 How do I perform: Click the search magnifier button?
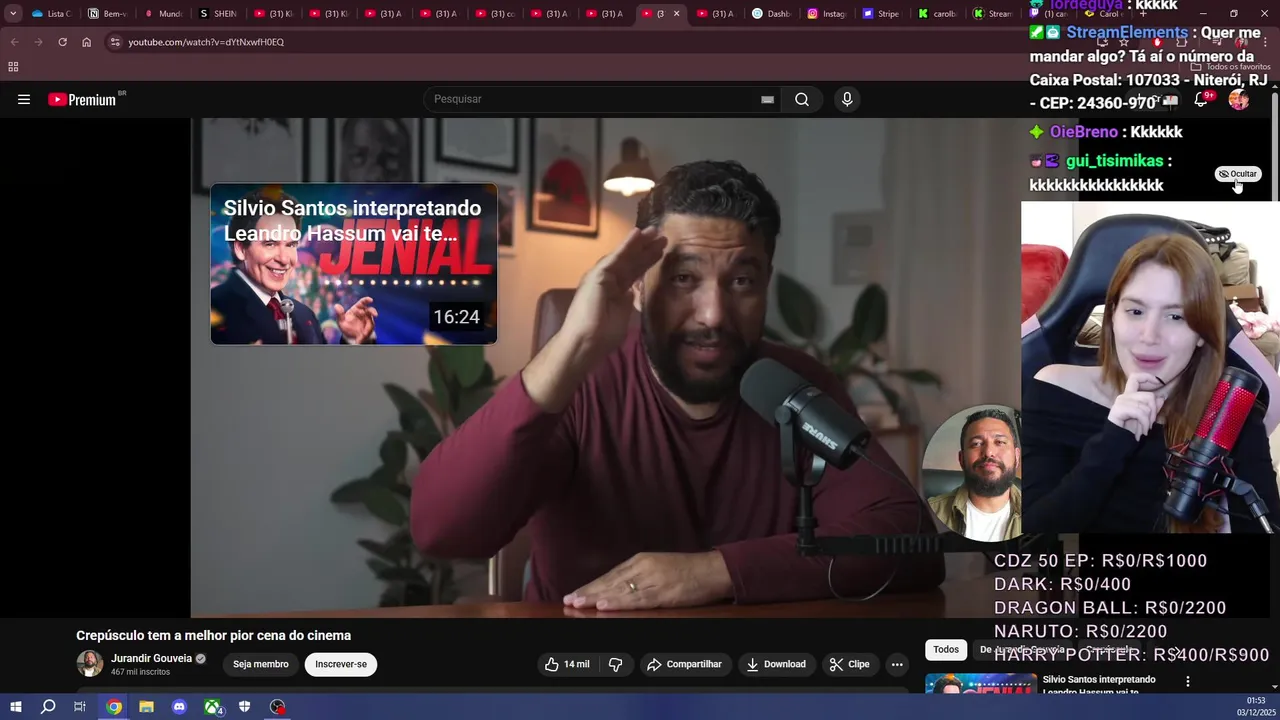point(802,99)
